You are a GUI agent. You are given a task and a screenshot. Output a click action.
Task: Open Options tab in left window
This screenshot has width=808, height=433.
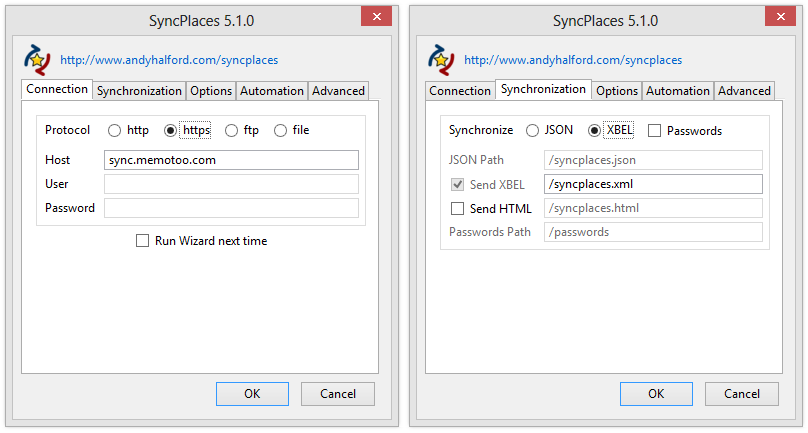tap(211, 91)
